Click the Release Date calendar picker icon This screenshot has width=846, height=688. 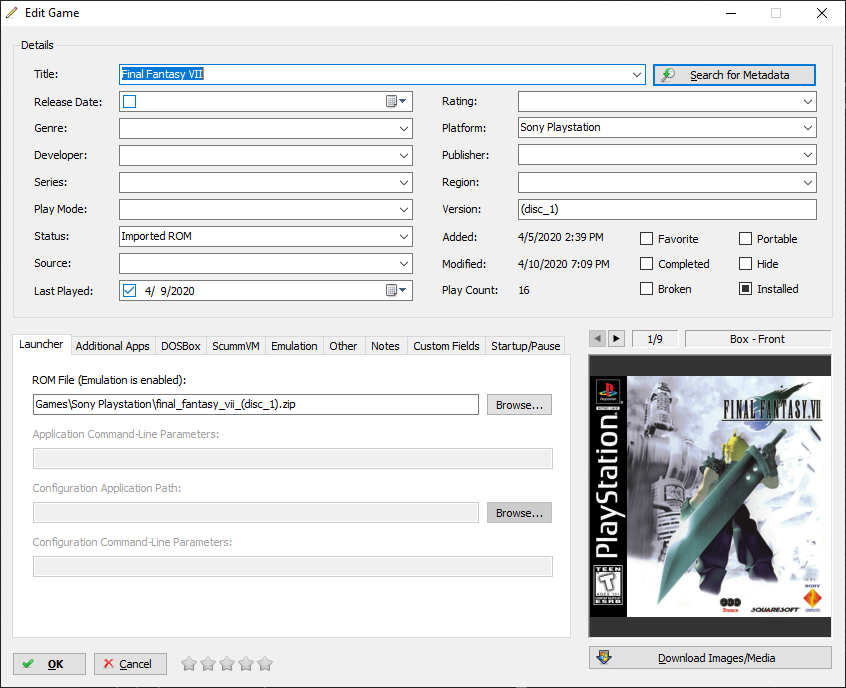coord(396,101)
